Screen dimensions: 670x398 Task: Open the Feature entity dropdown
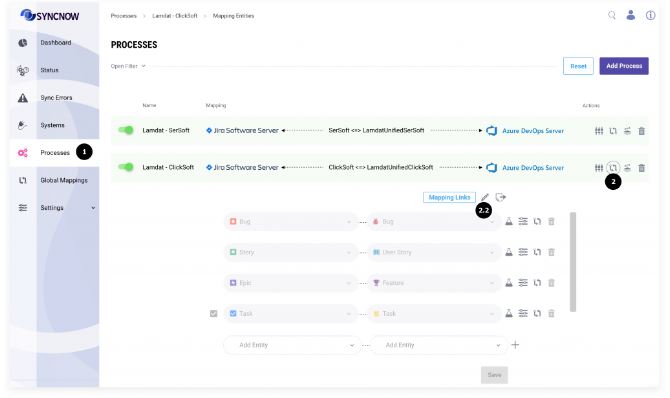click(434, 283)
